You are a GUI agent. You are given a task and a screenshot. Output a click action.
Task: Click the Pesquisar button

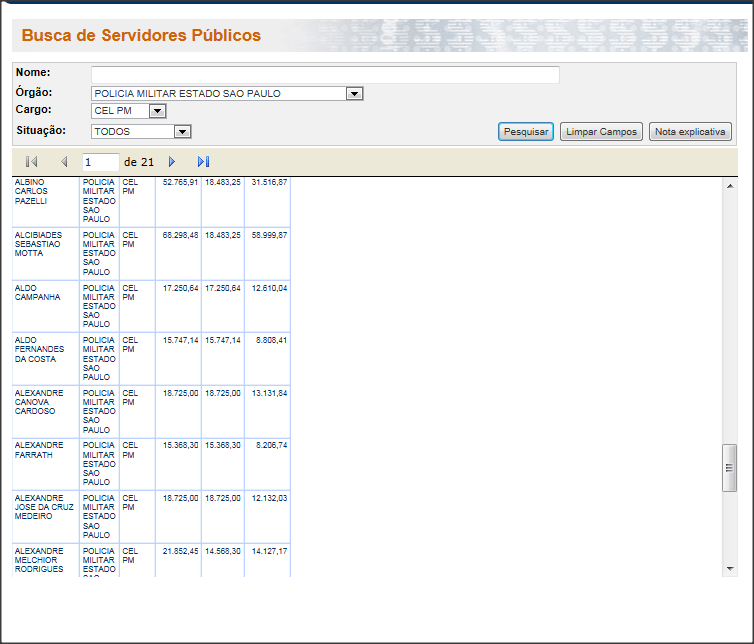click(x=525, y=132)
